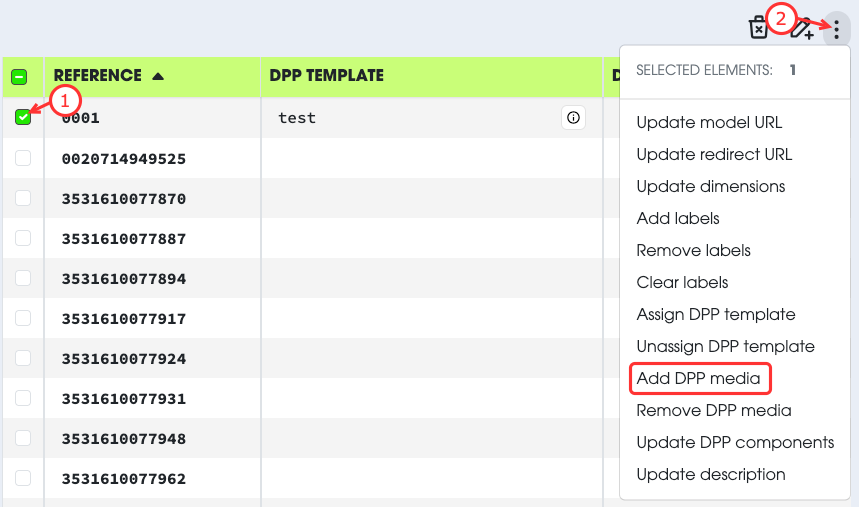The height and width of the screenshot is (508, 859).
Task: Click the info icon next to test
Action: 573,118
